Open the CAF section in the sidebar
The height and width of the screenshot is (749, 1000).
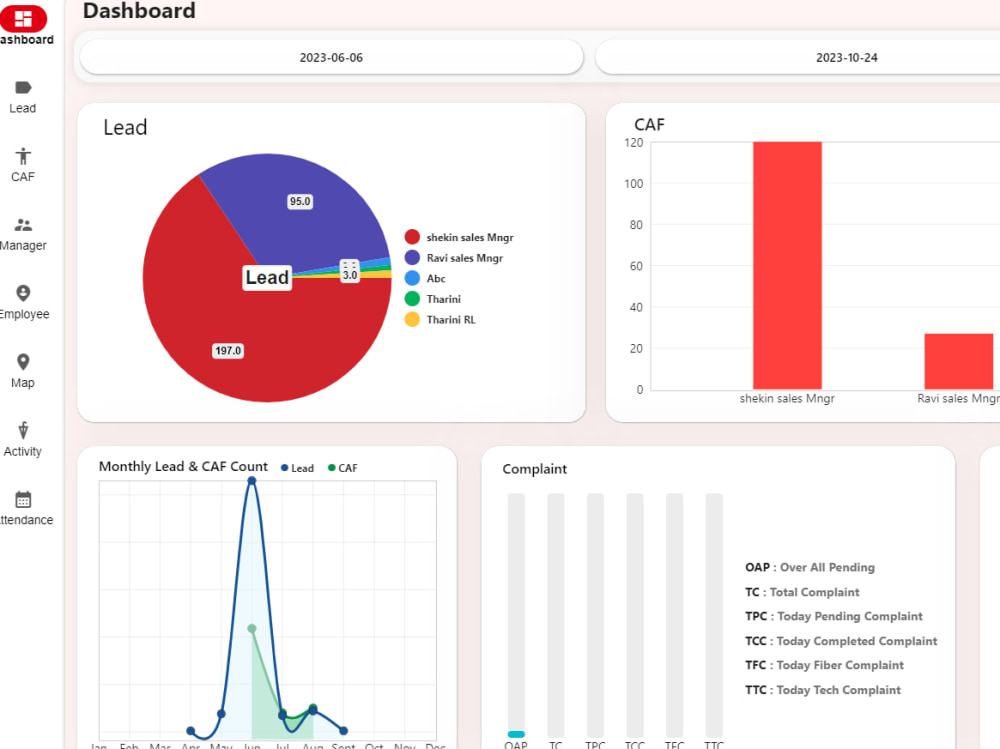point(22,165)
